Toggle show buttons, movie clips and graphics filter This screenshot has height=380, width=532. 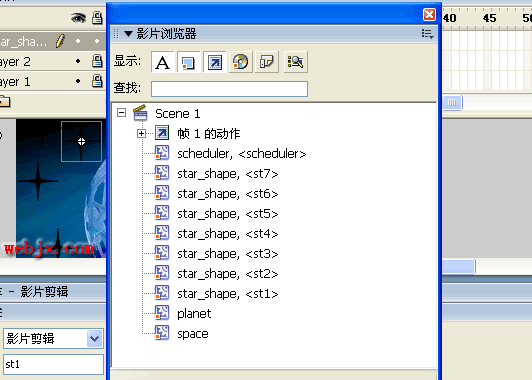tap(189, 62)
